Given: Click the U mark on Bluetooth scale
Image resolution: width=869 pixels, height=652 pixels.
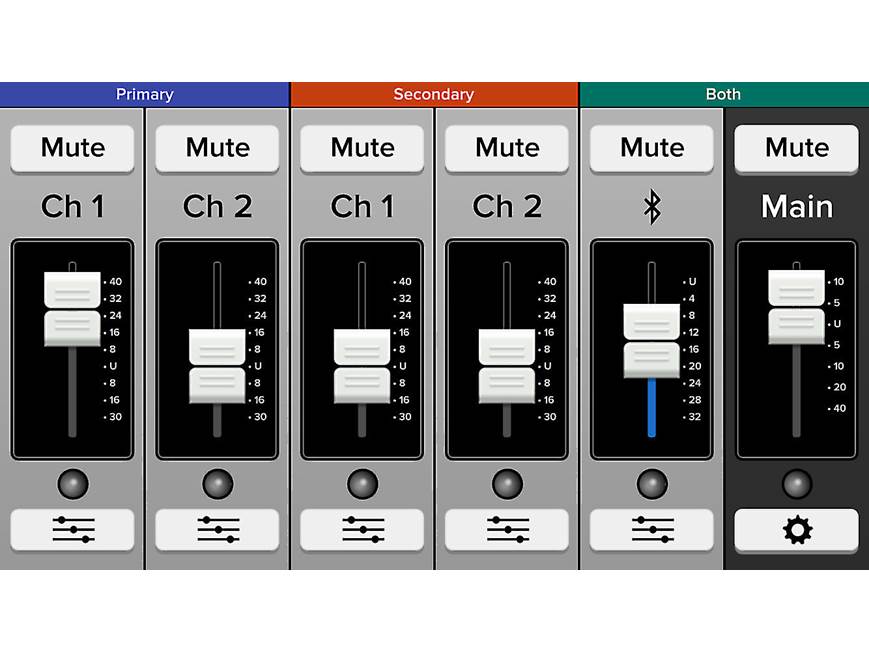Looking at the screenshot, I should point(690,282).
